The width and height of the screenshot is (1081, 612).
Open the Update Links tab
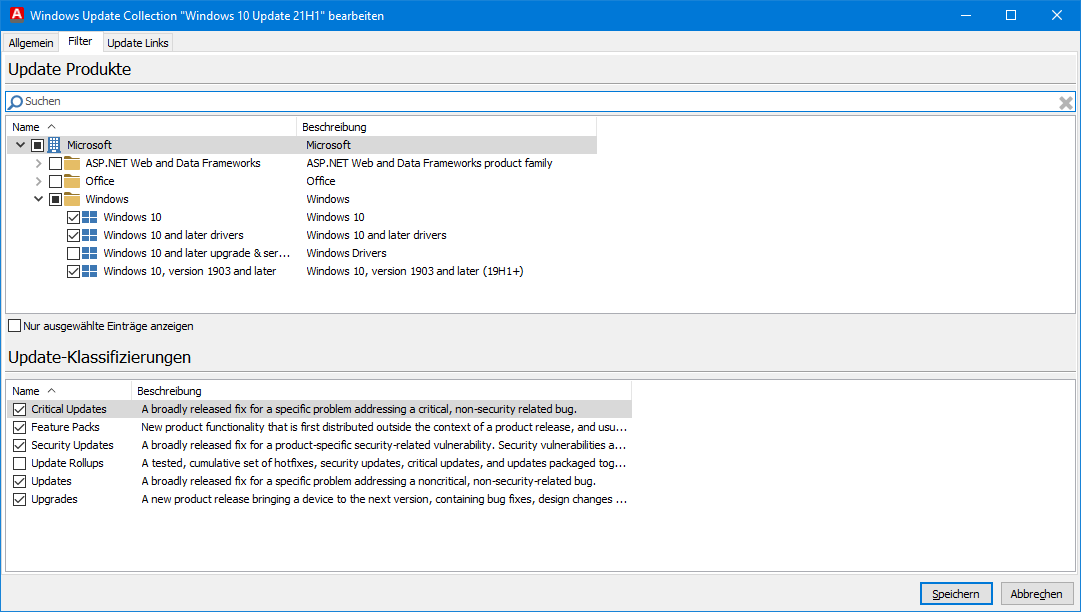pos(138,43)
